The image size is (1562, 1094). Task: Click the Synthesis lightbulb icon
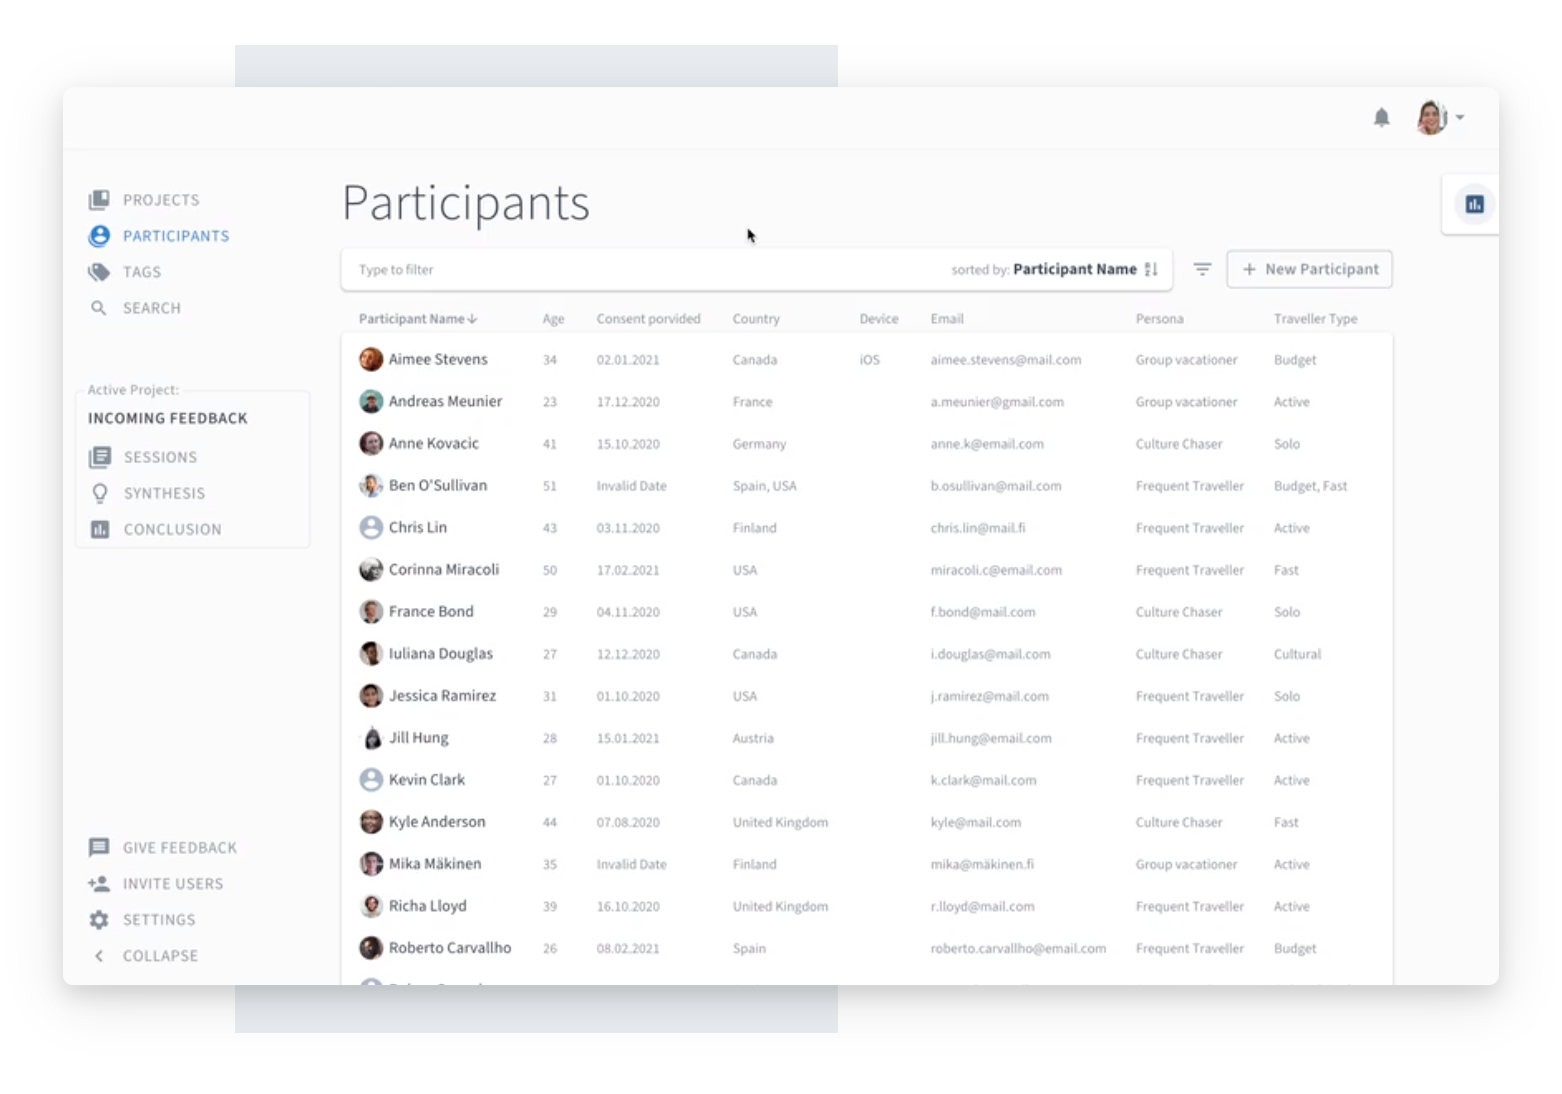(100, 493)
